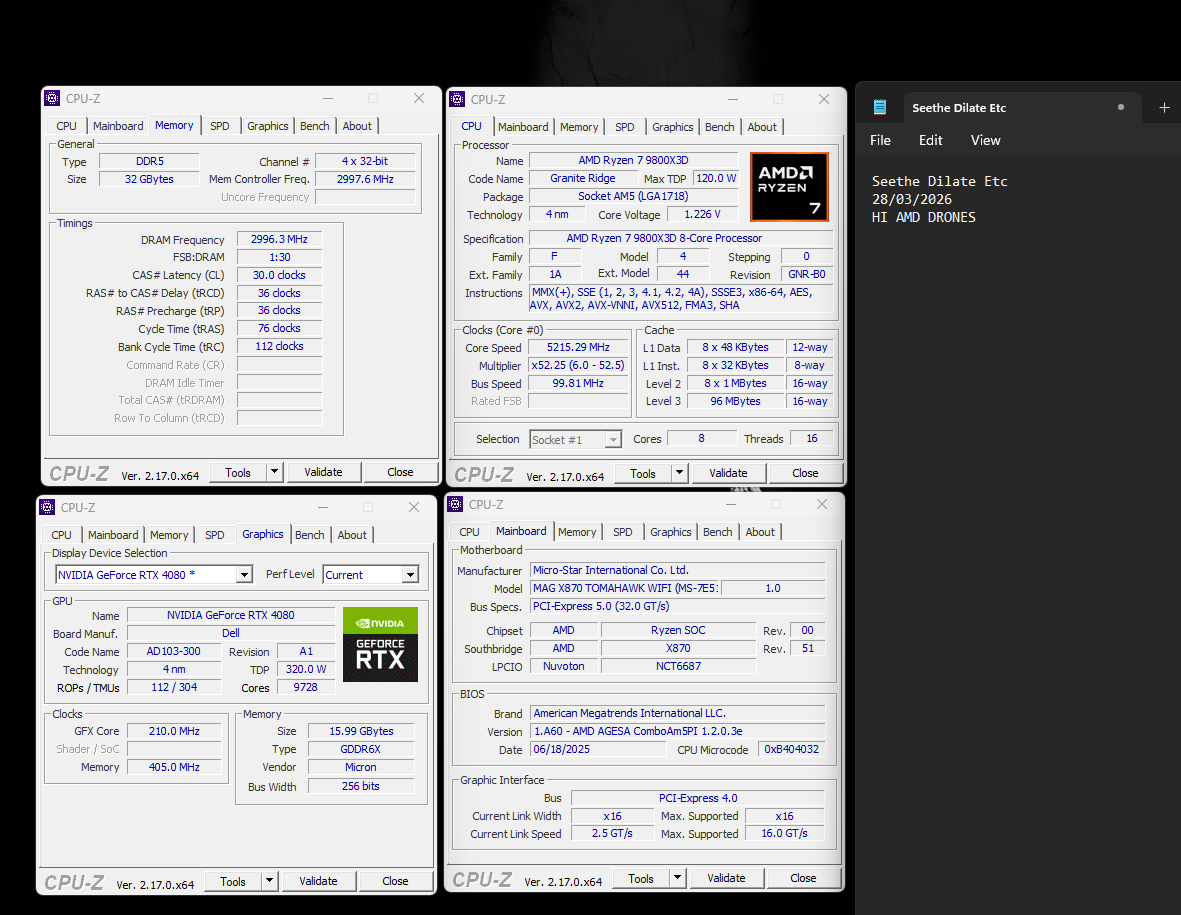Switch to SPD tab in Memory window
This screenshot has height=915, width=1181.
pos(220,126)
